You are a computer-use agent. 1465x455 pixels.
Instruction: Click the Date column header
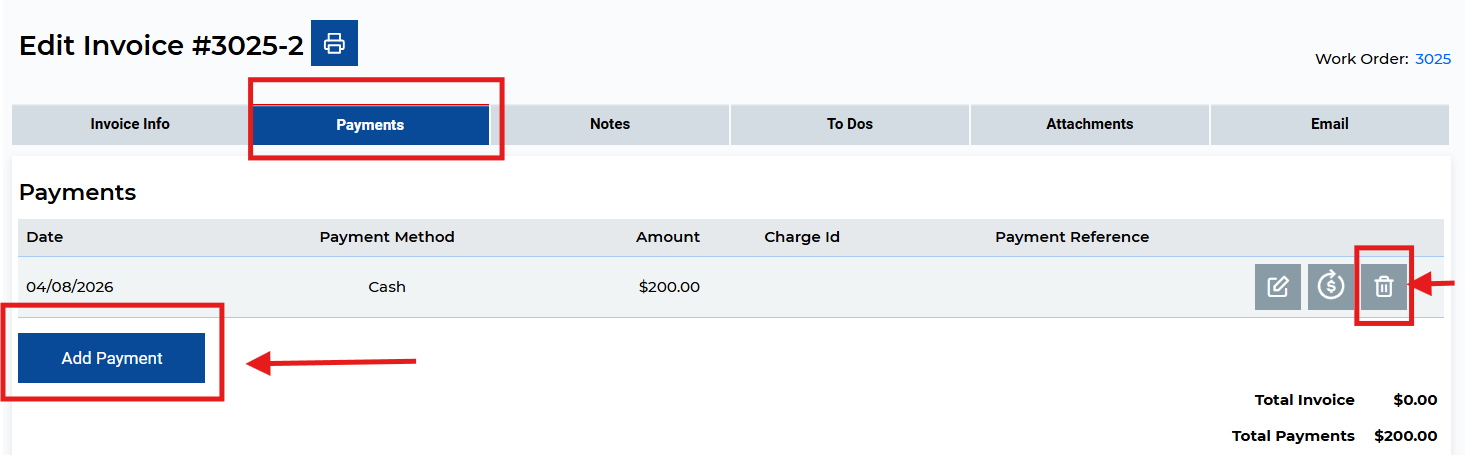(45, 237)
